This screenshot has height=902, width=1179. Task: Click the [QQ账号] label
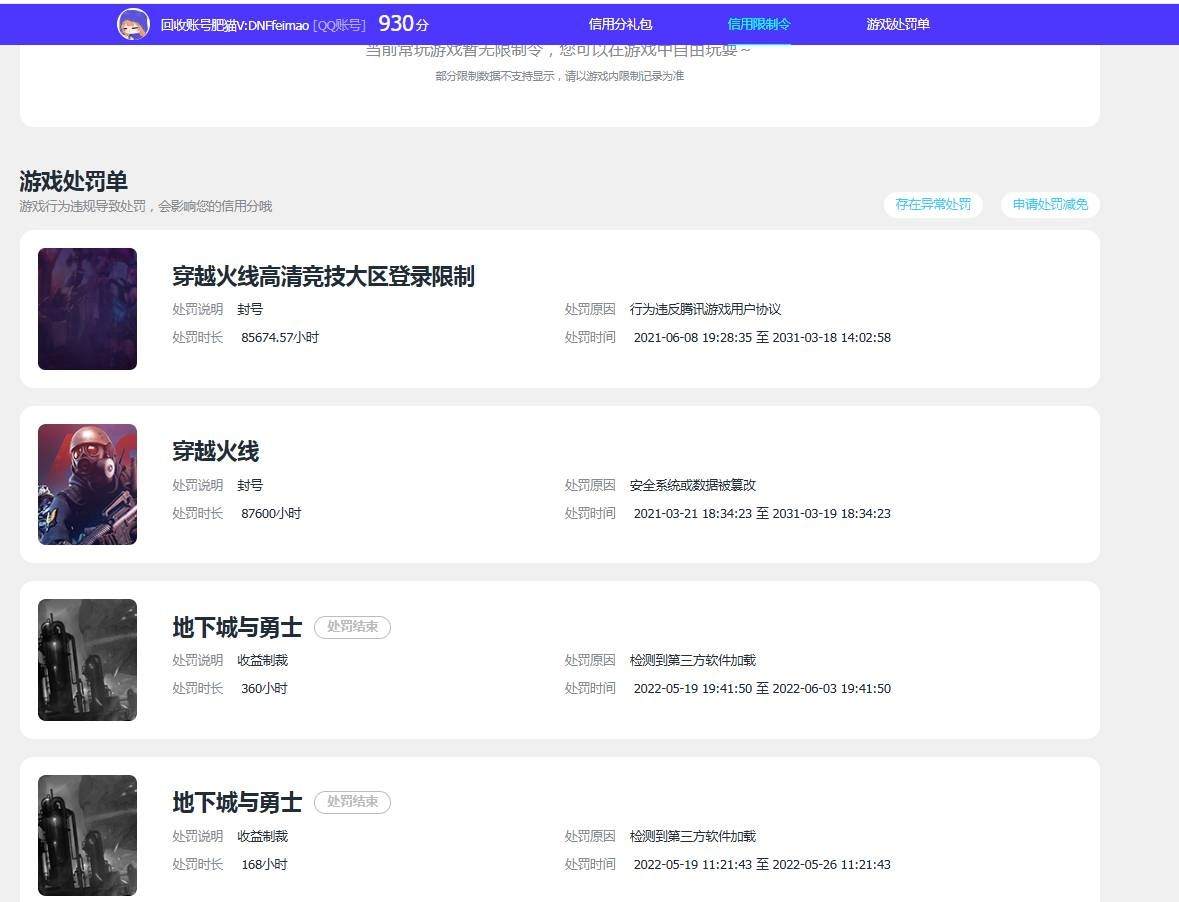click(x=339, y=25)
